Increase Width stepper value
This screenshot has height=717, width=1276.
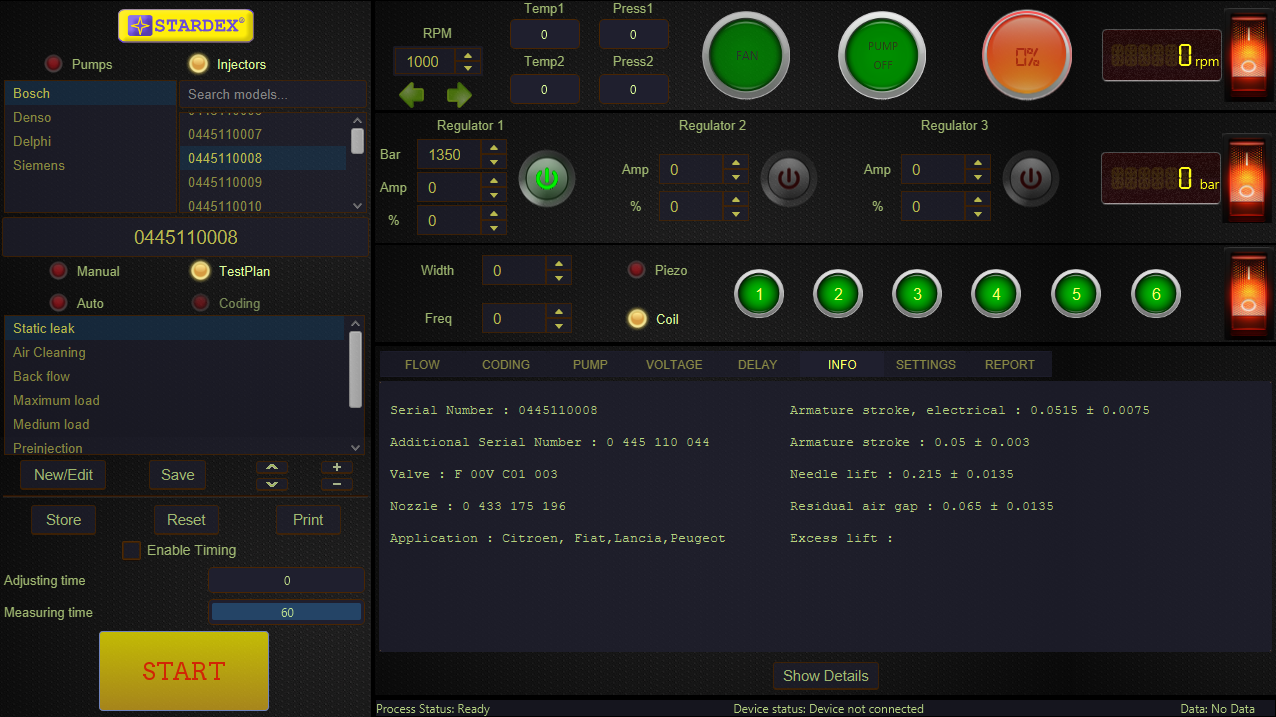pos(558,264)
